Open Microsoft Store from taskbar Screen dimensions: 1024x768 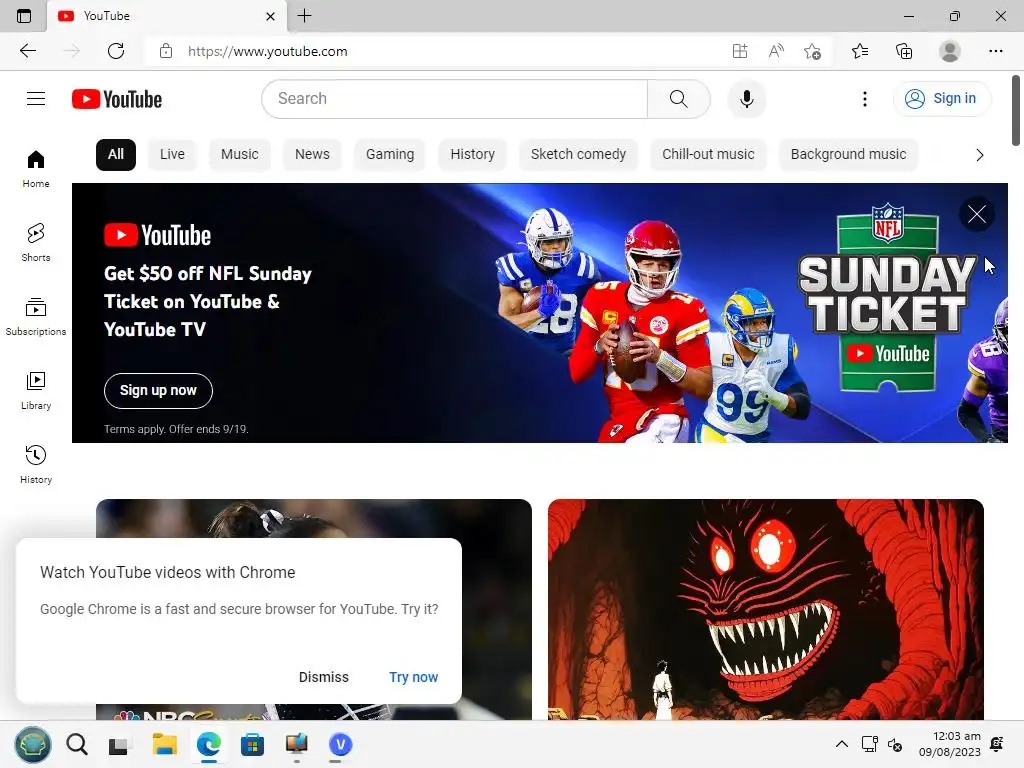[x=252, y=744]
